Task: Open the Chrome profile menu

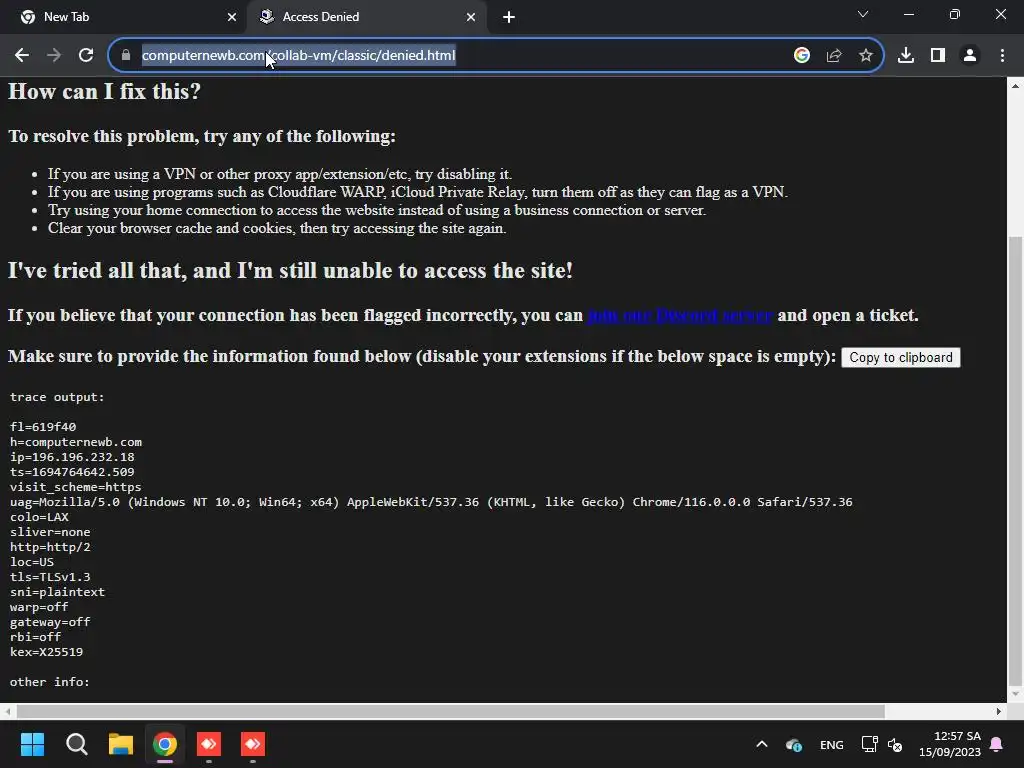Action: [970, 56]
